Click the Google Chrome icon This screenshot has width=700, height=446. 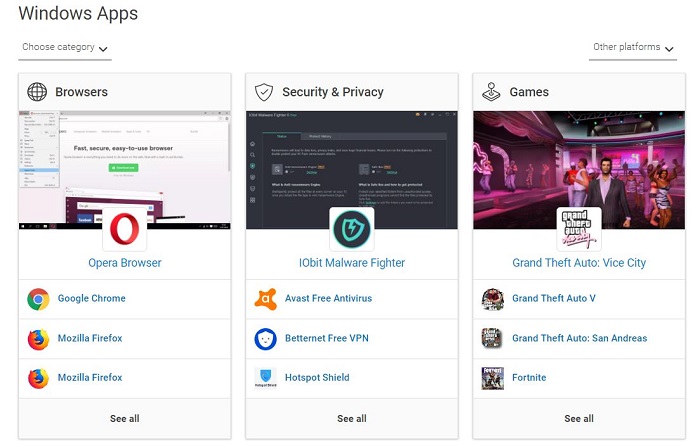(38, 299)
